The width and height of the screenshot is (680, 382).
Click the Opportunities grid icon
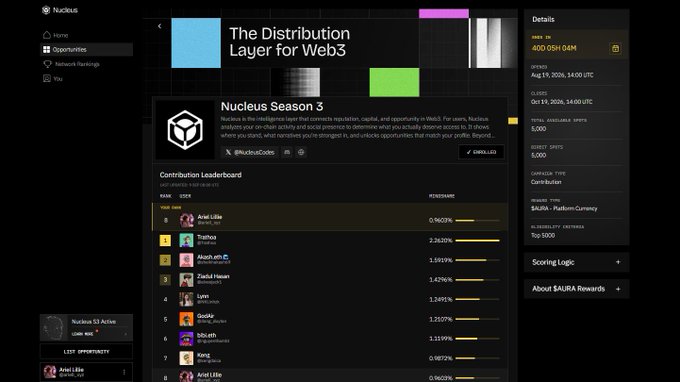coord(46,49)
